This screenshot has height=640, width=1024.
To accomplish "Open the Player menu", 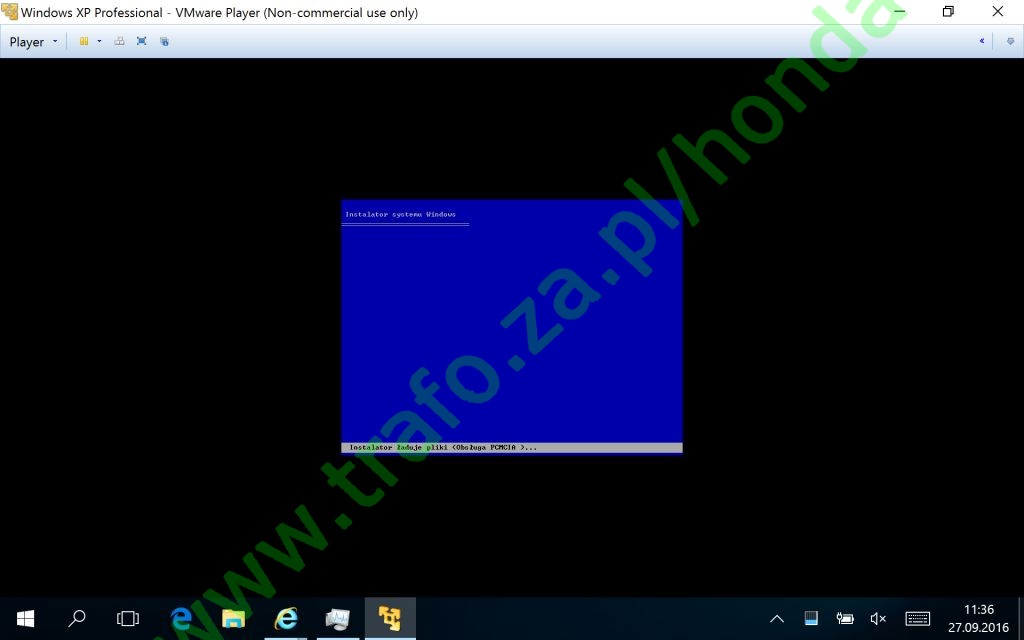I will (33, 42).
